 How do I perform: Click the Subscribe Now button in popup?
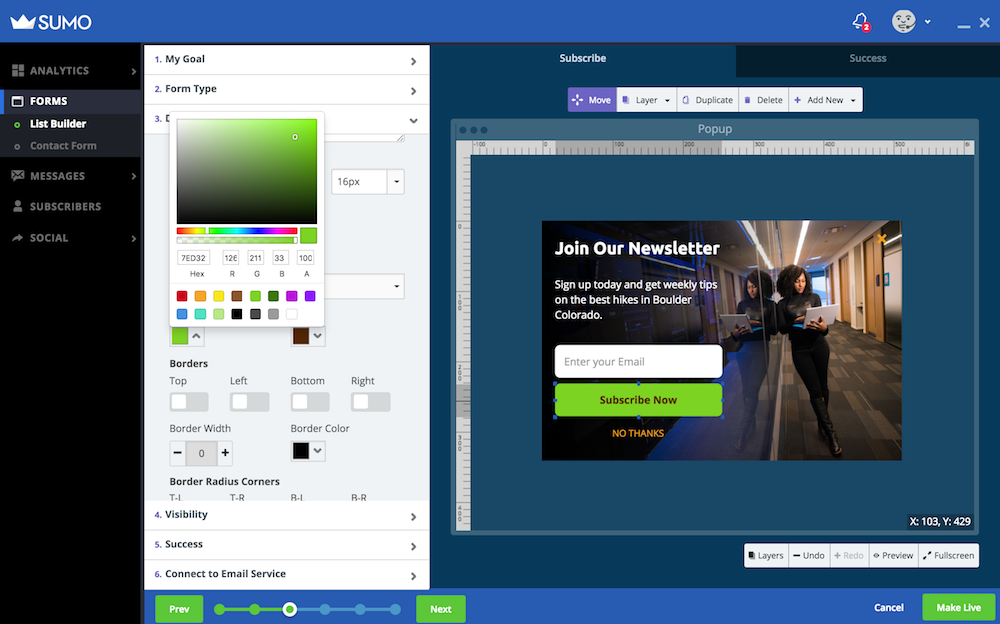point(638,400)
